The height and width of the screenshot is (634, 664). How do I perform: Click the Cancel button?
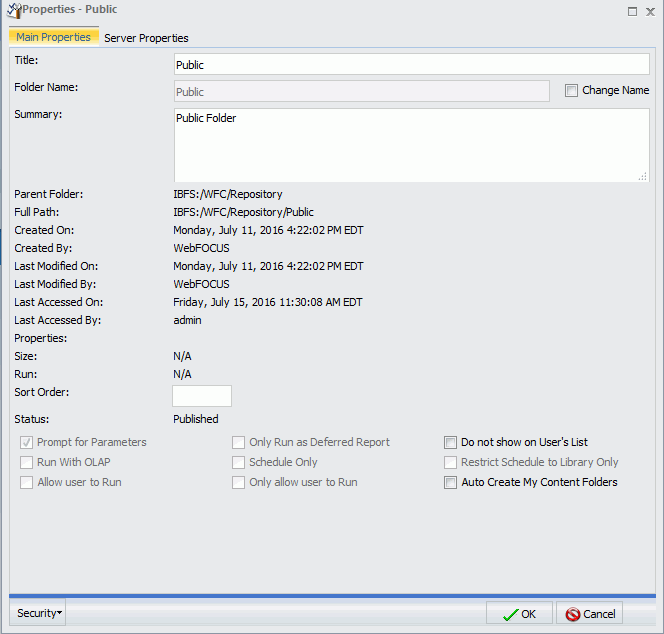(589, 613)
